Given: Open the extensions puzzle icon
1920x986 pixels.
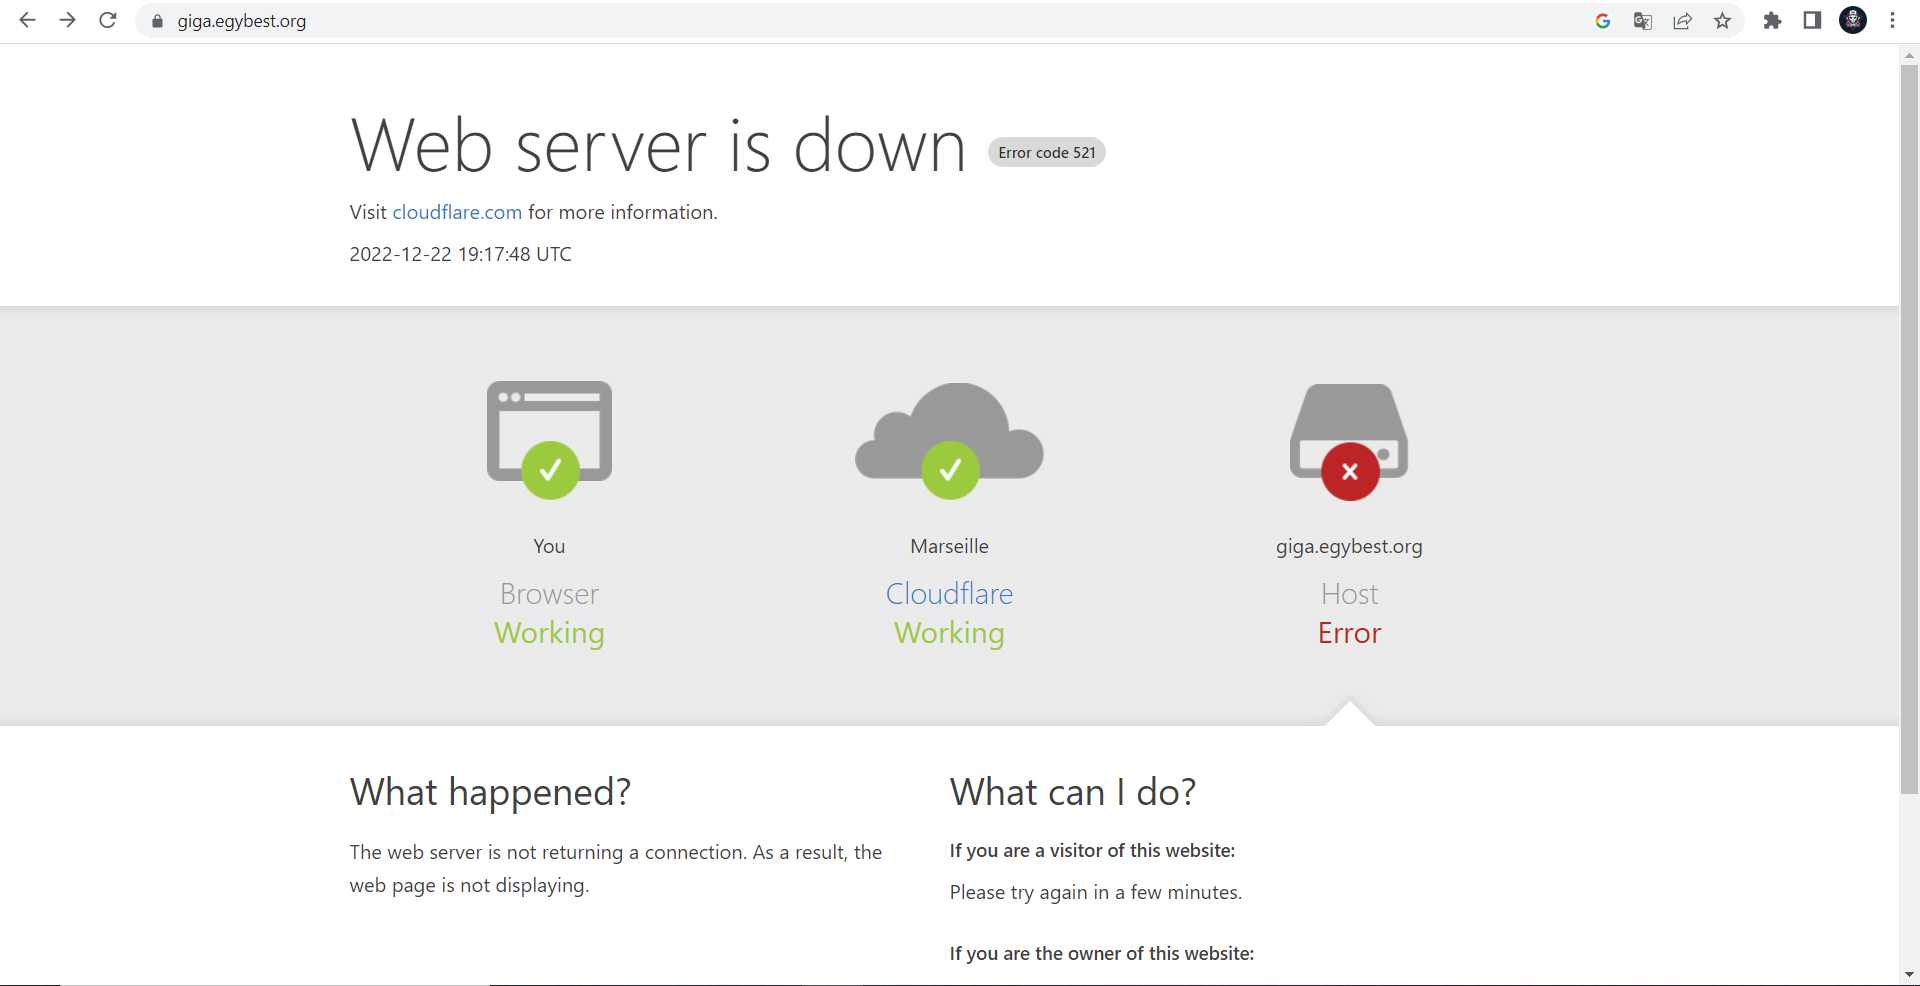Looking at the screenshot, I should coord(1772,21).
